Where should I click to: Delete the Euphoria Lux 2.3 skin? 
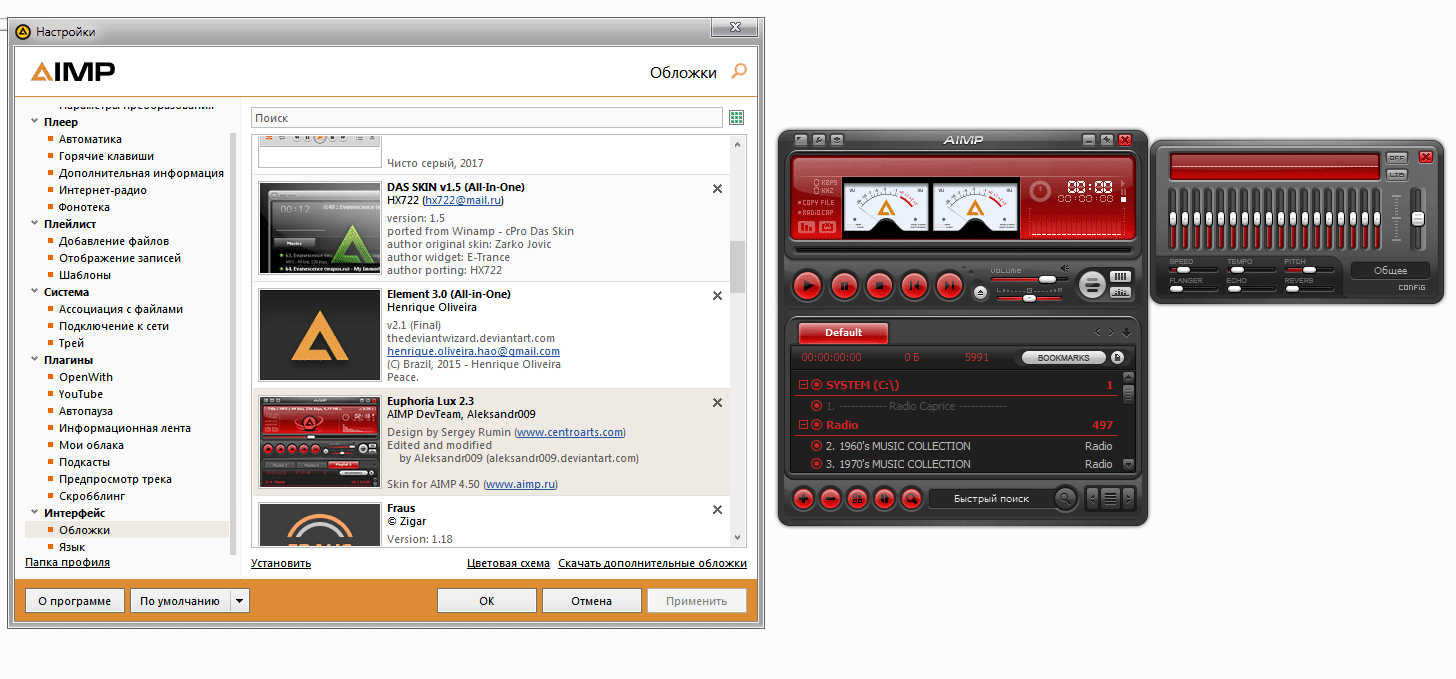point(717,402)
